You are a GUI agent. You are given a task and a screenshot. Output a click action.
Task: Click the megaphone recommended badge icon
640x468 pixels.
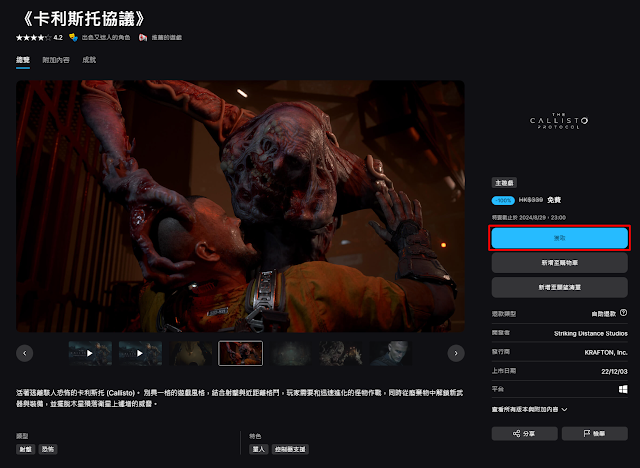[x=143, y=38]
